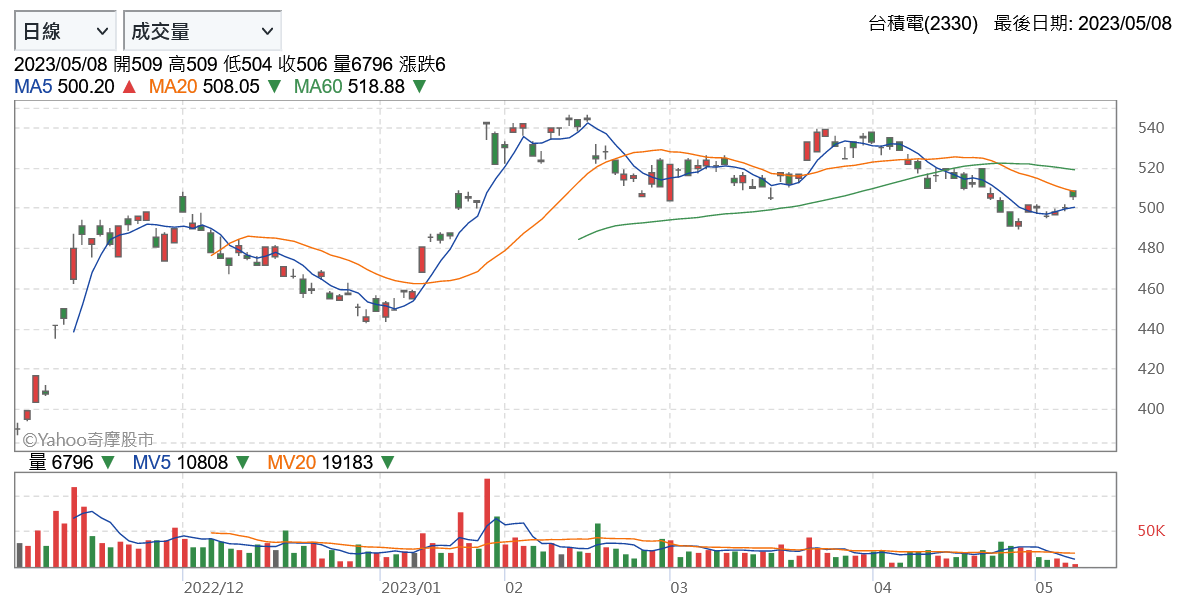Click the MA5 500.20 label

(x=65, y=87)
